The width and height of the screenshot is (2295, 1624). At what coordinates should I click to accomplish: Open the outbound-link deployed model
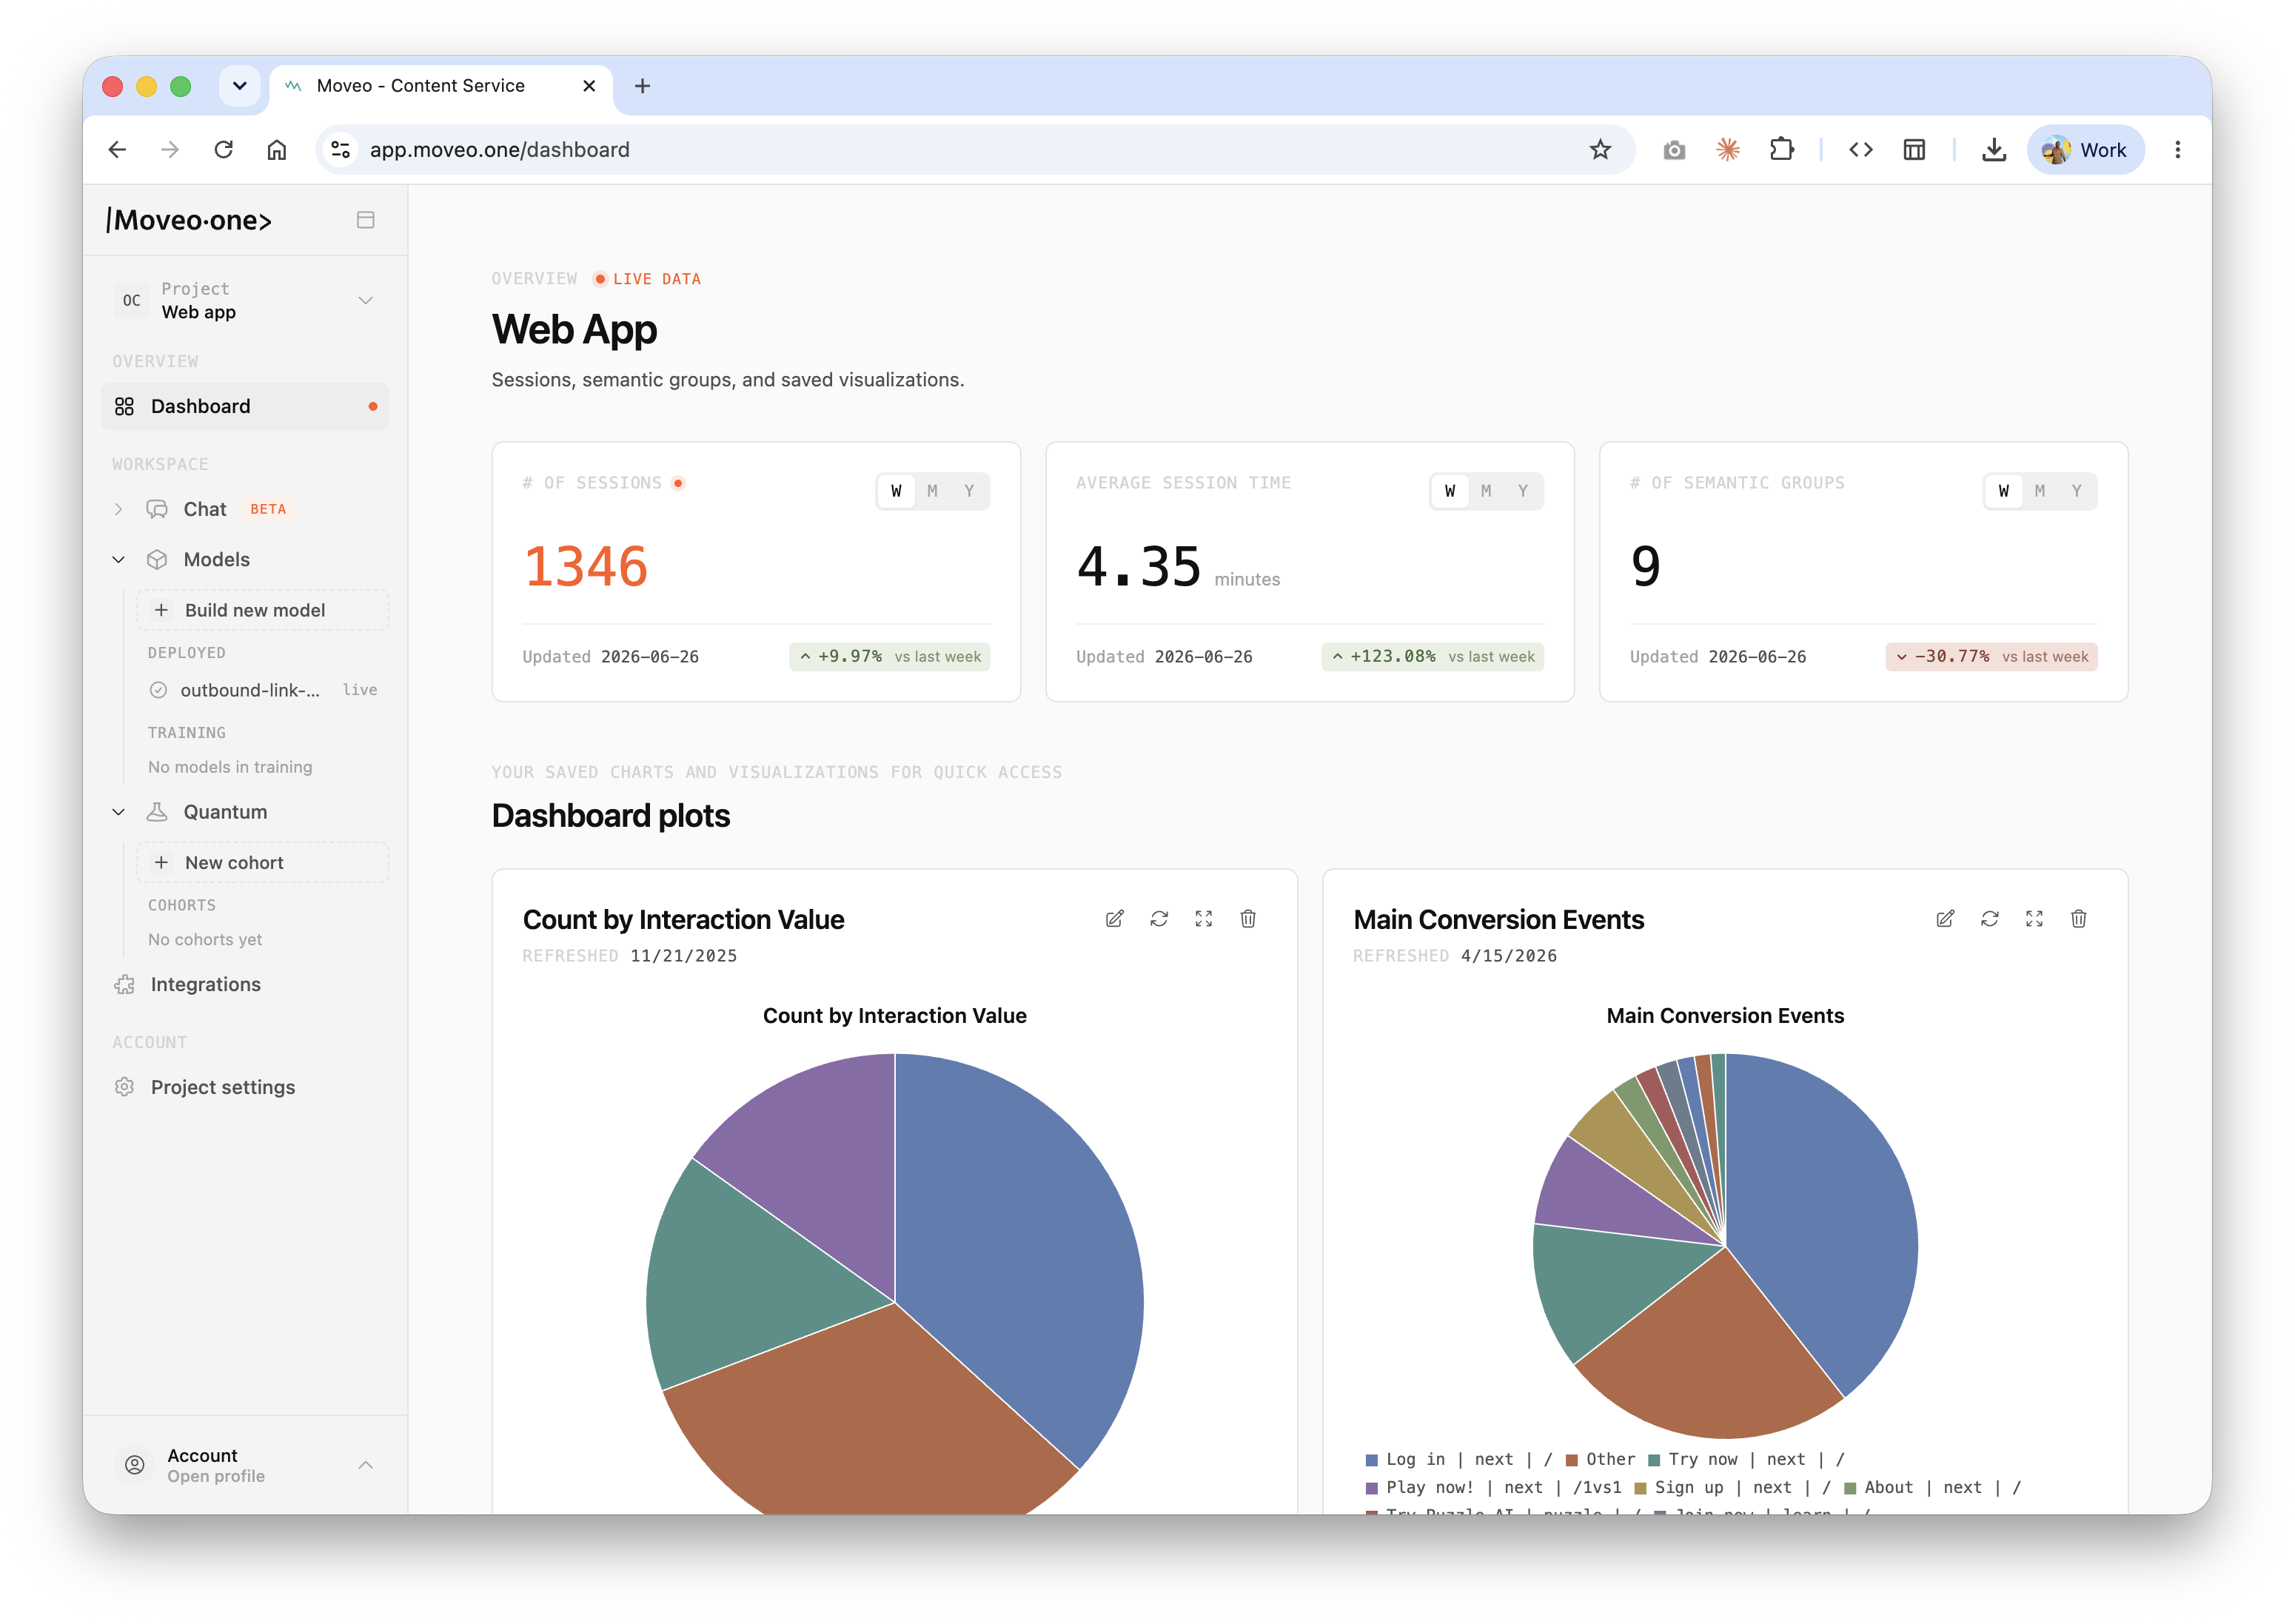pyautogui.click(x=262, y=691)
